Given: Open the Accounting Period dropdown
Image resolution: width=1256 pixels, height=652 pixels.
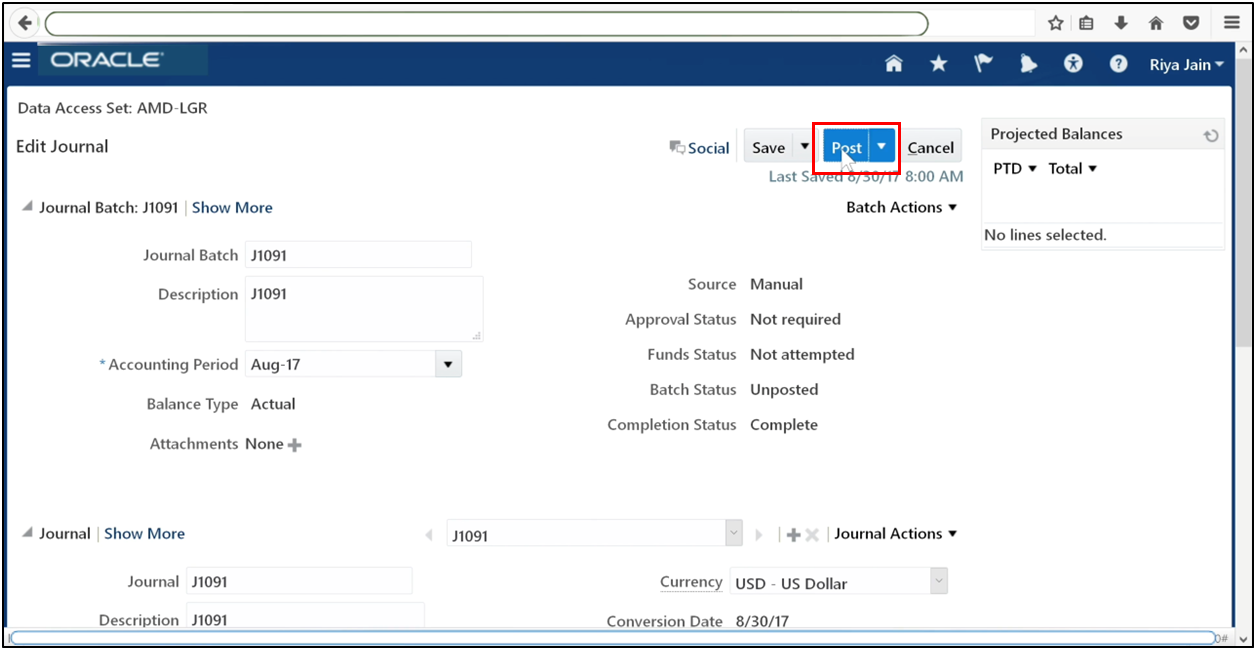Looking at the screenshot, I should point(447,364).
